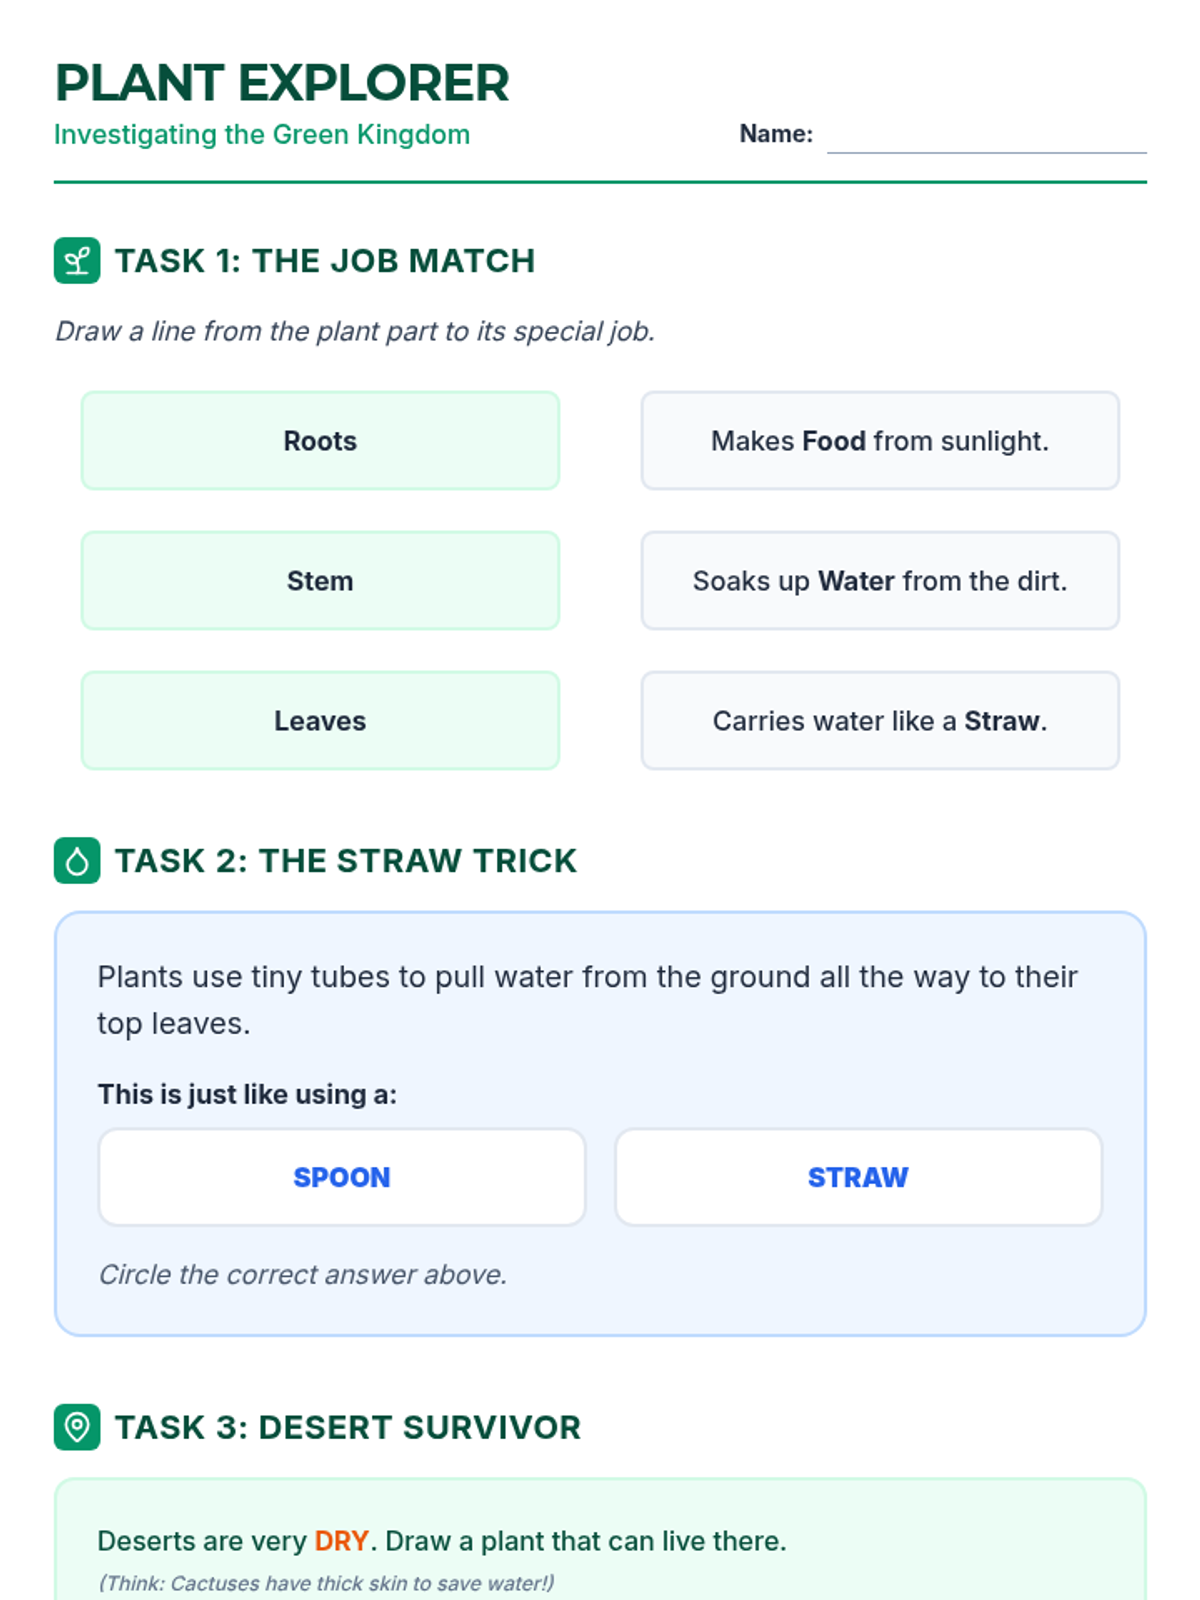Image resolution: width=1200 pixels, height=1600 pixels.
Task: Click the water droplet icon beside Task 2
Action: tap(77, 861)
